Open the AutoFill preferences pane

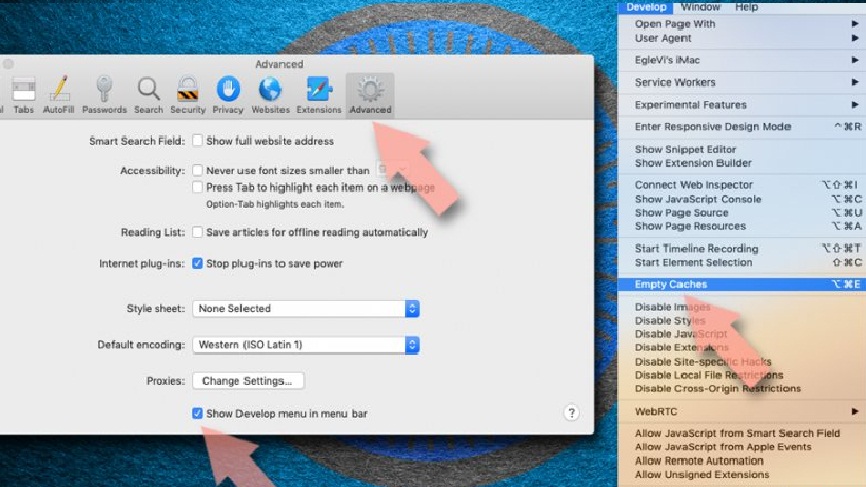tap(58, 94)
